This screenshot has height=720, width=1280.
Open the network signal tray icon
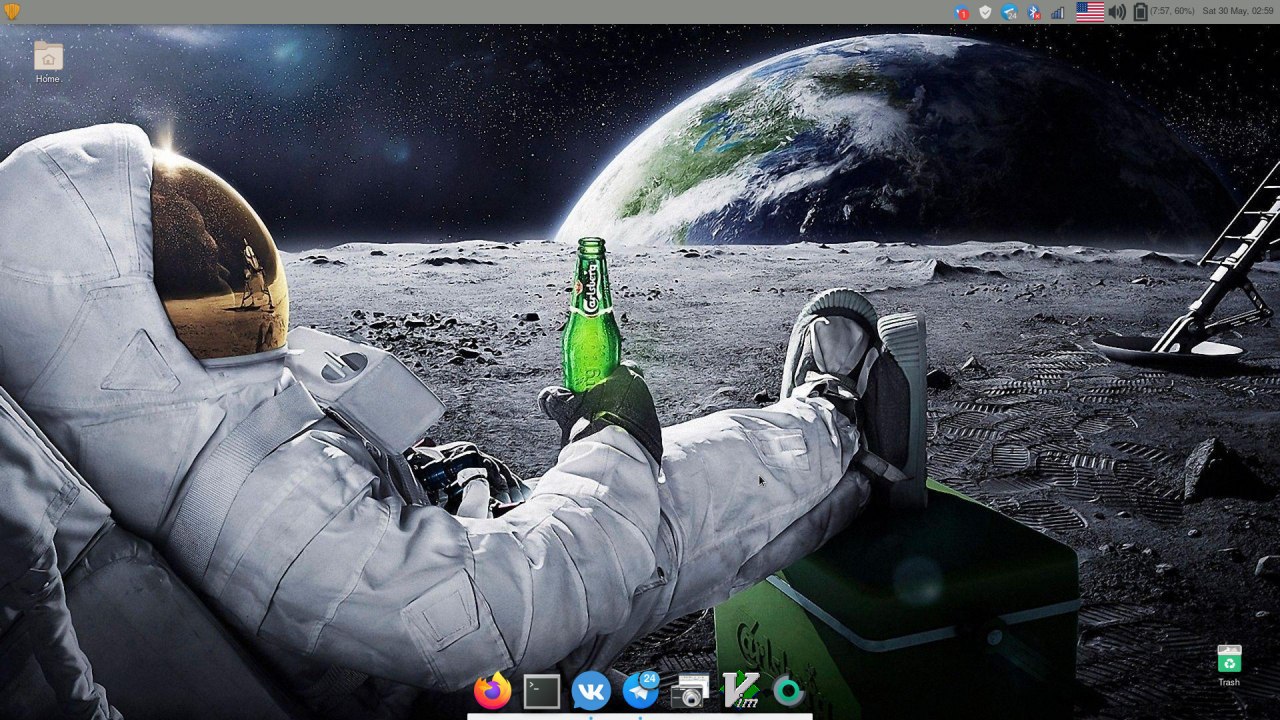(1057, 12)
